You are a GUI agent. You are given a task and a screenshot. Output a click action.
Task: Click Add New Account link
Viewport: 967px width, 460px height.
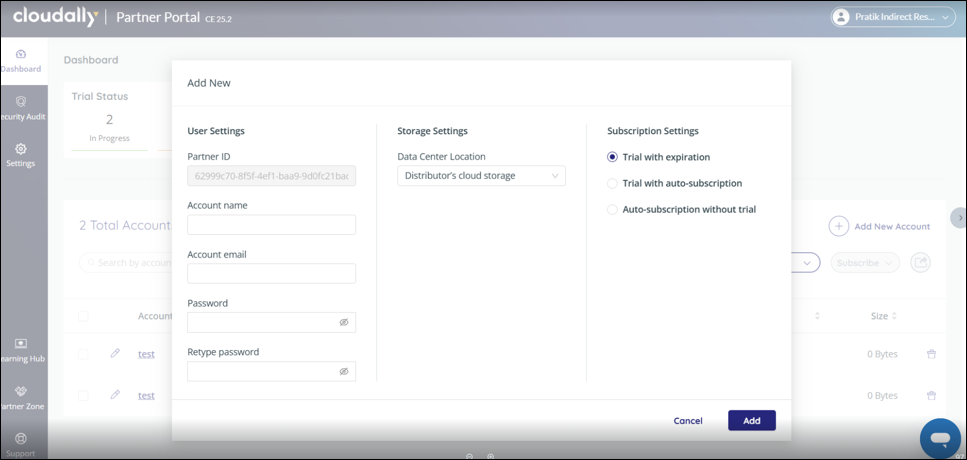[x=892, y=226]
